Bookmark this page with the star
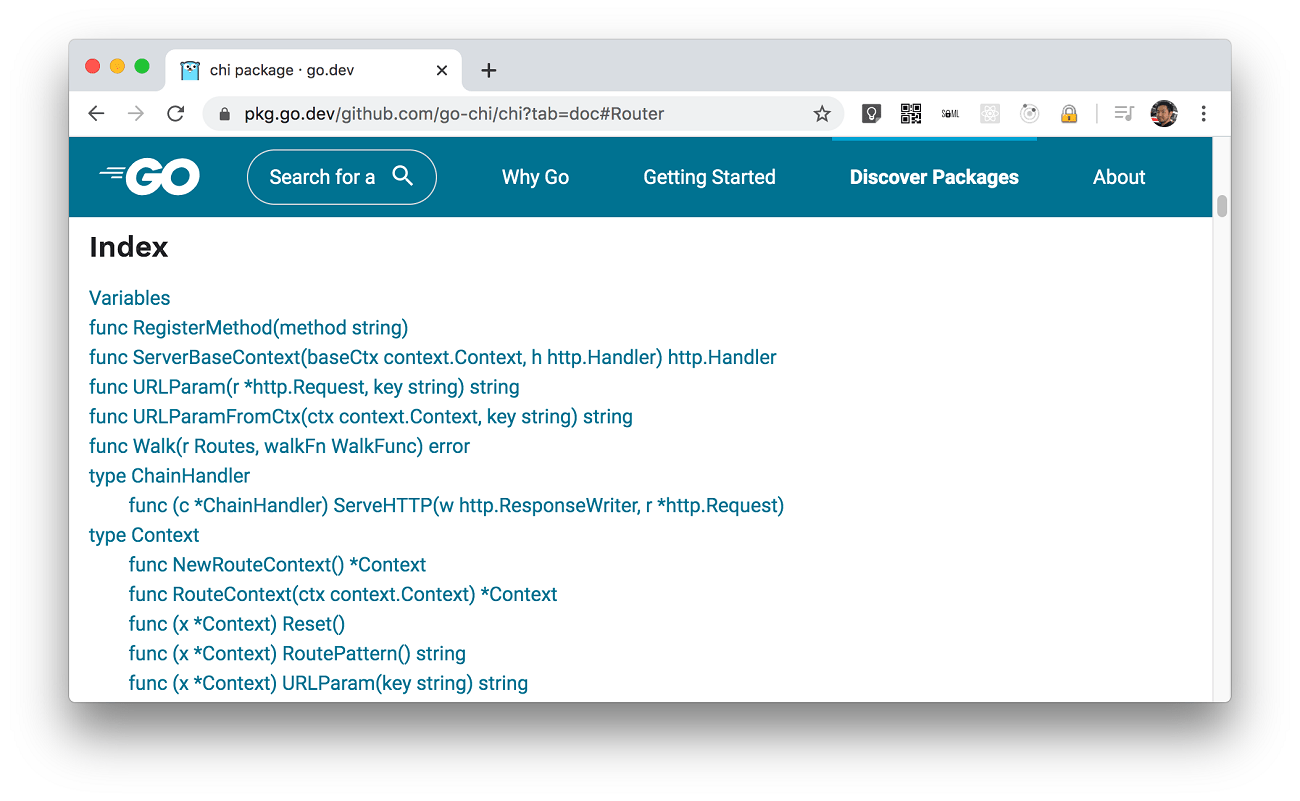 (822, 114)
